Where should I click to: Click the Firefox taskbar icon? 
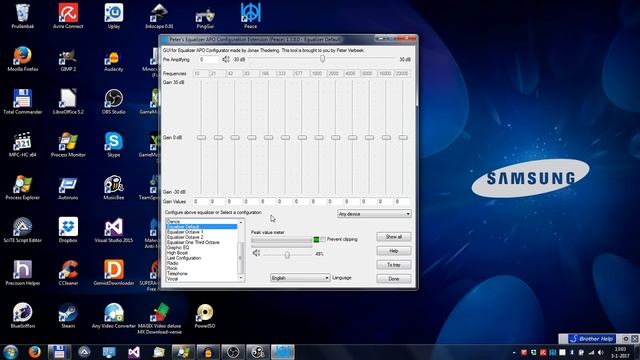point(35,351)
